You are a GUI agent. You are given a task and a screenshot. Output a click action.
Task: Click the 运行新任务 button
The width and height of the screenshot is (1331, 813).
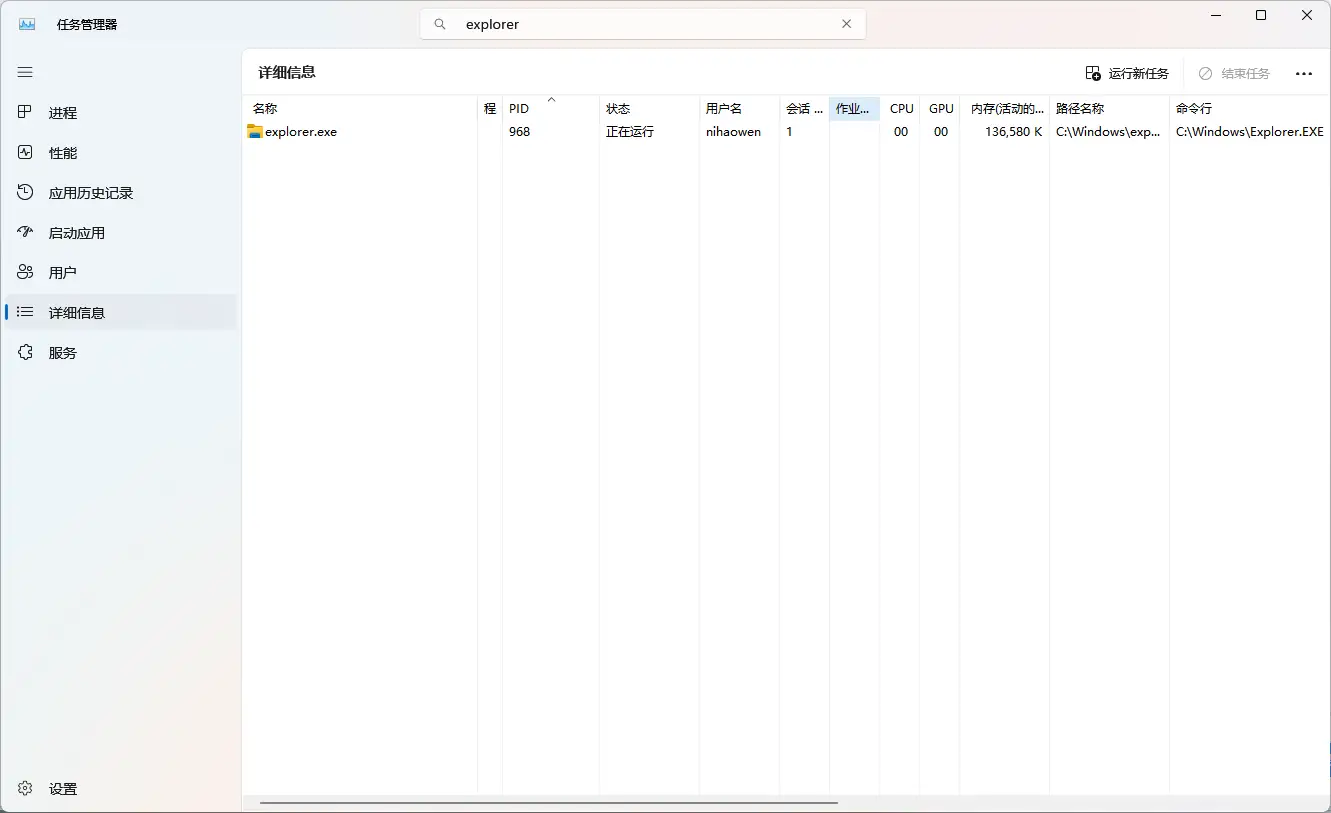[1127, 73]
